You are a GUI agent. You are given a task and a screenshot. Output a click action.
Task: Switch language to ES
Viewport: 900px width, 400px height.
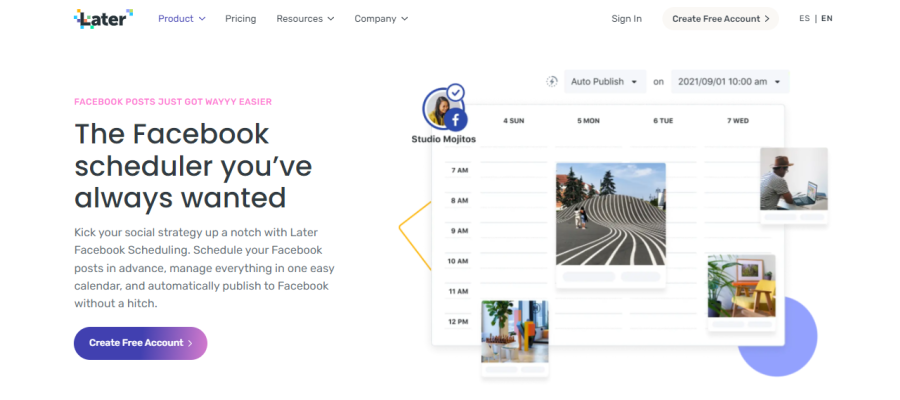tap(804, 18)
